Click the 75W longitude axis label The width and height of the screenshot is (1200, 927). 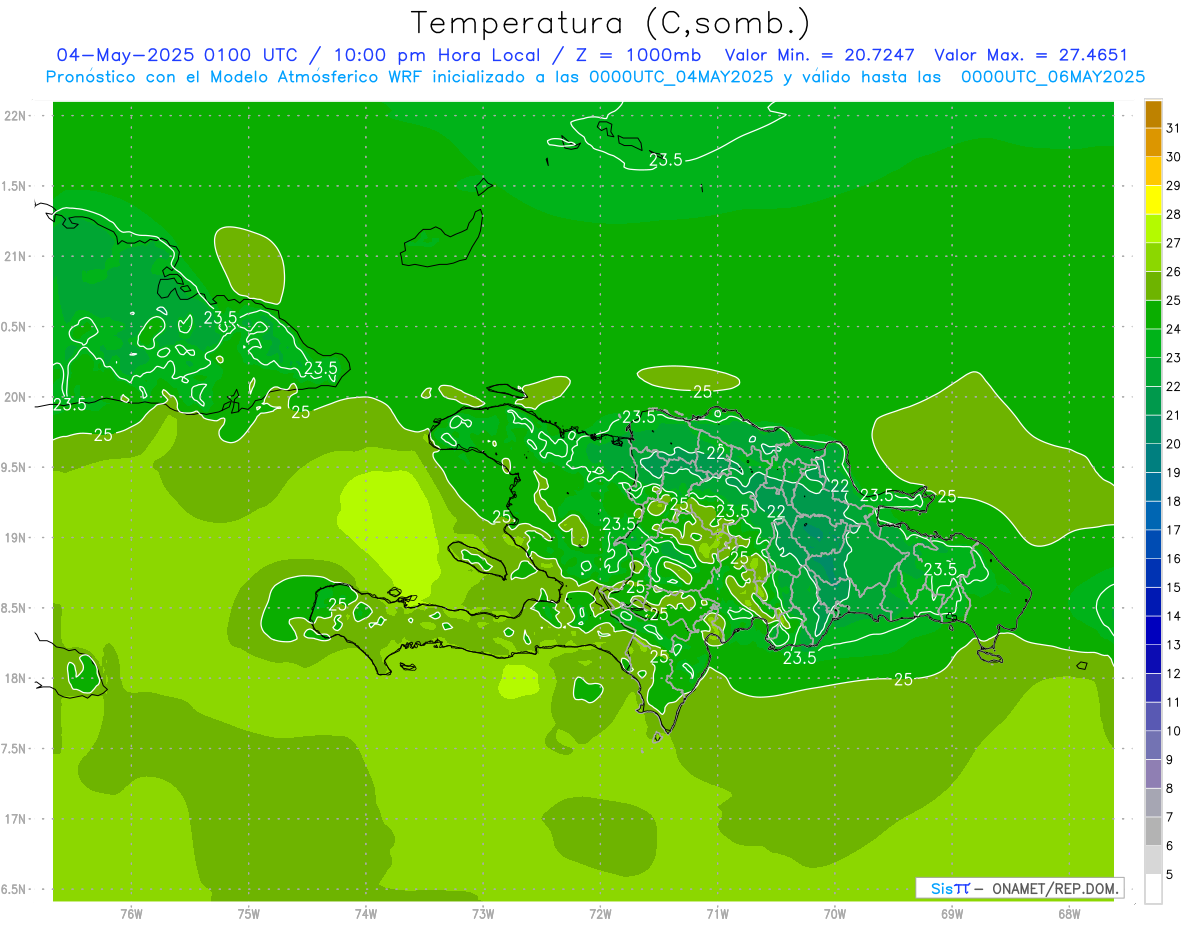[x=249, y=914]
